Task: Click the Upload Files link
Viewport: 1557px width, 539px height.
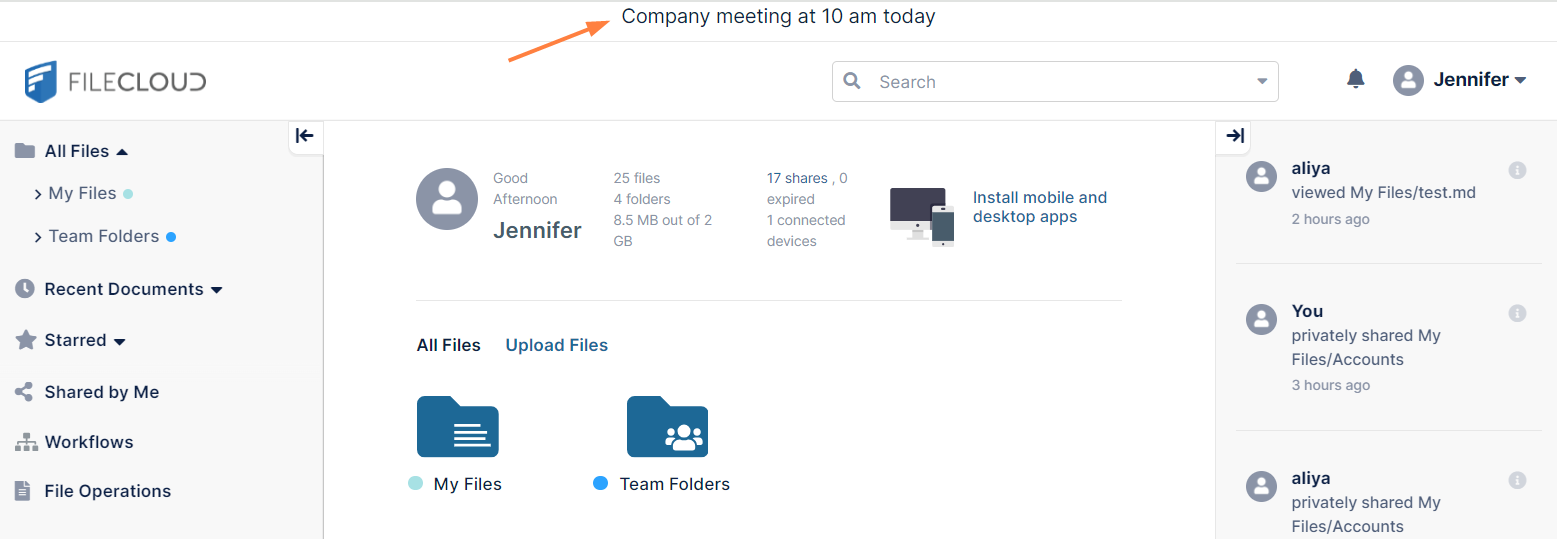Action: coord(556,345)
